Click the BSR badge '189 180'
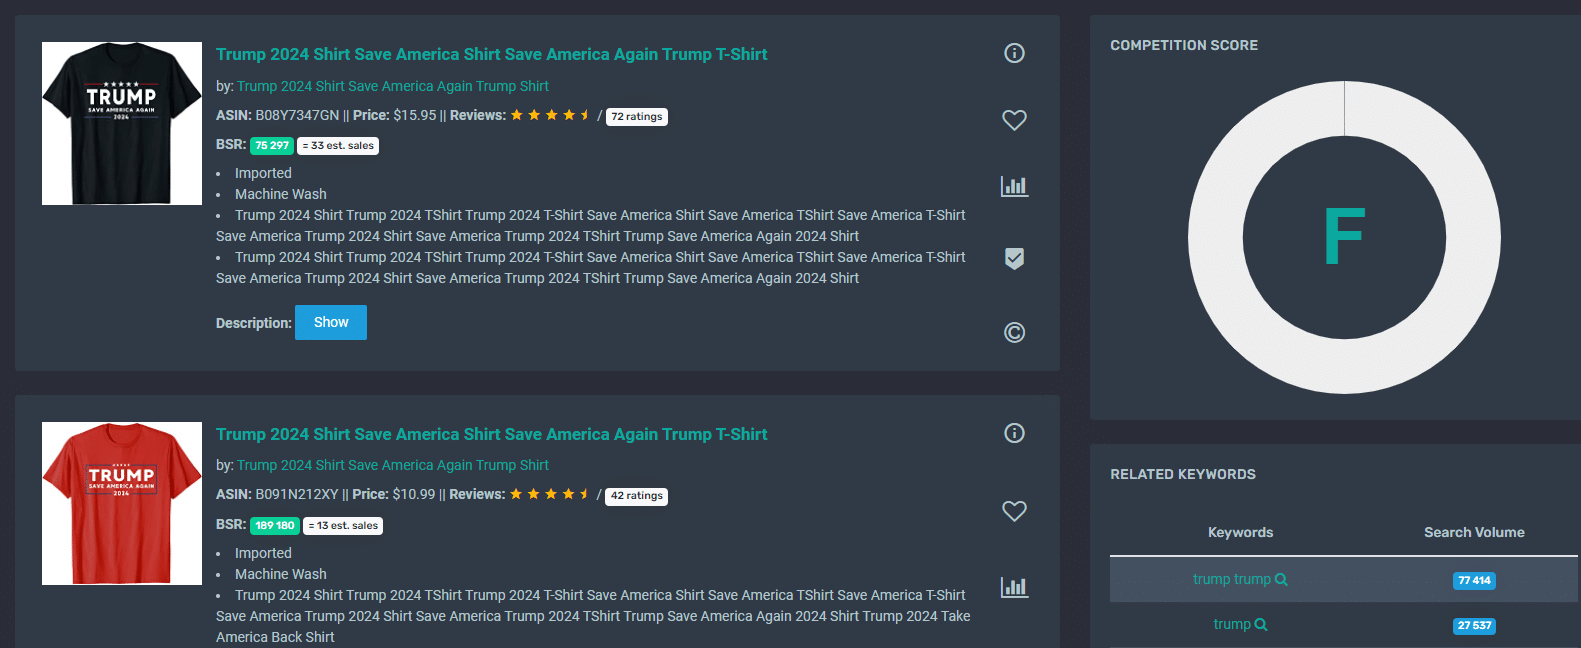This screenshot has height=648, width=1581. pyautogui.click(x=275, y=525)
